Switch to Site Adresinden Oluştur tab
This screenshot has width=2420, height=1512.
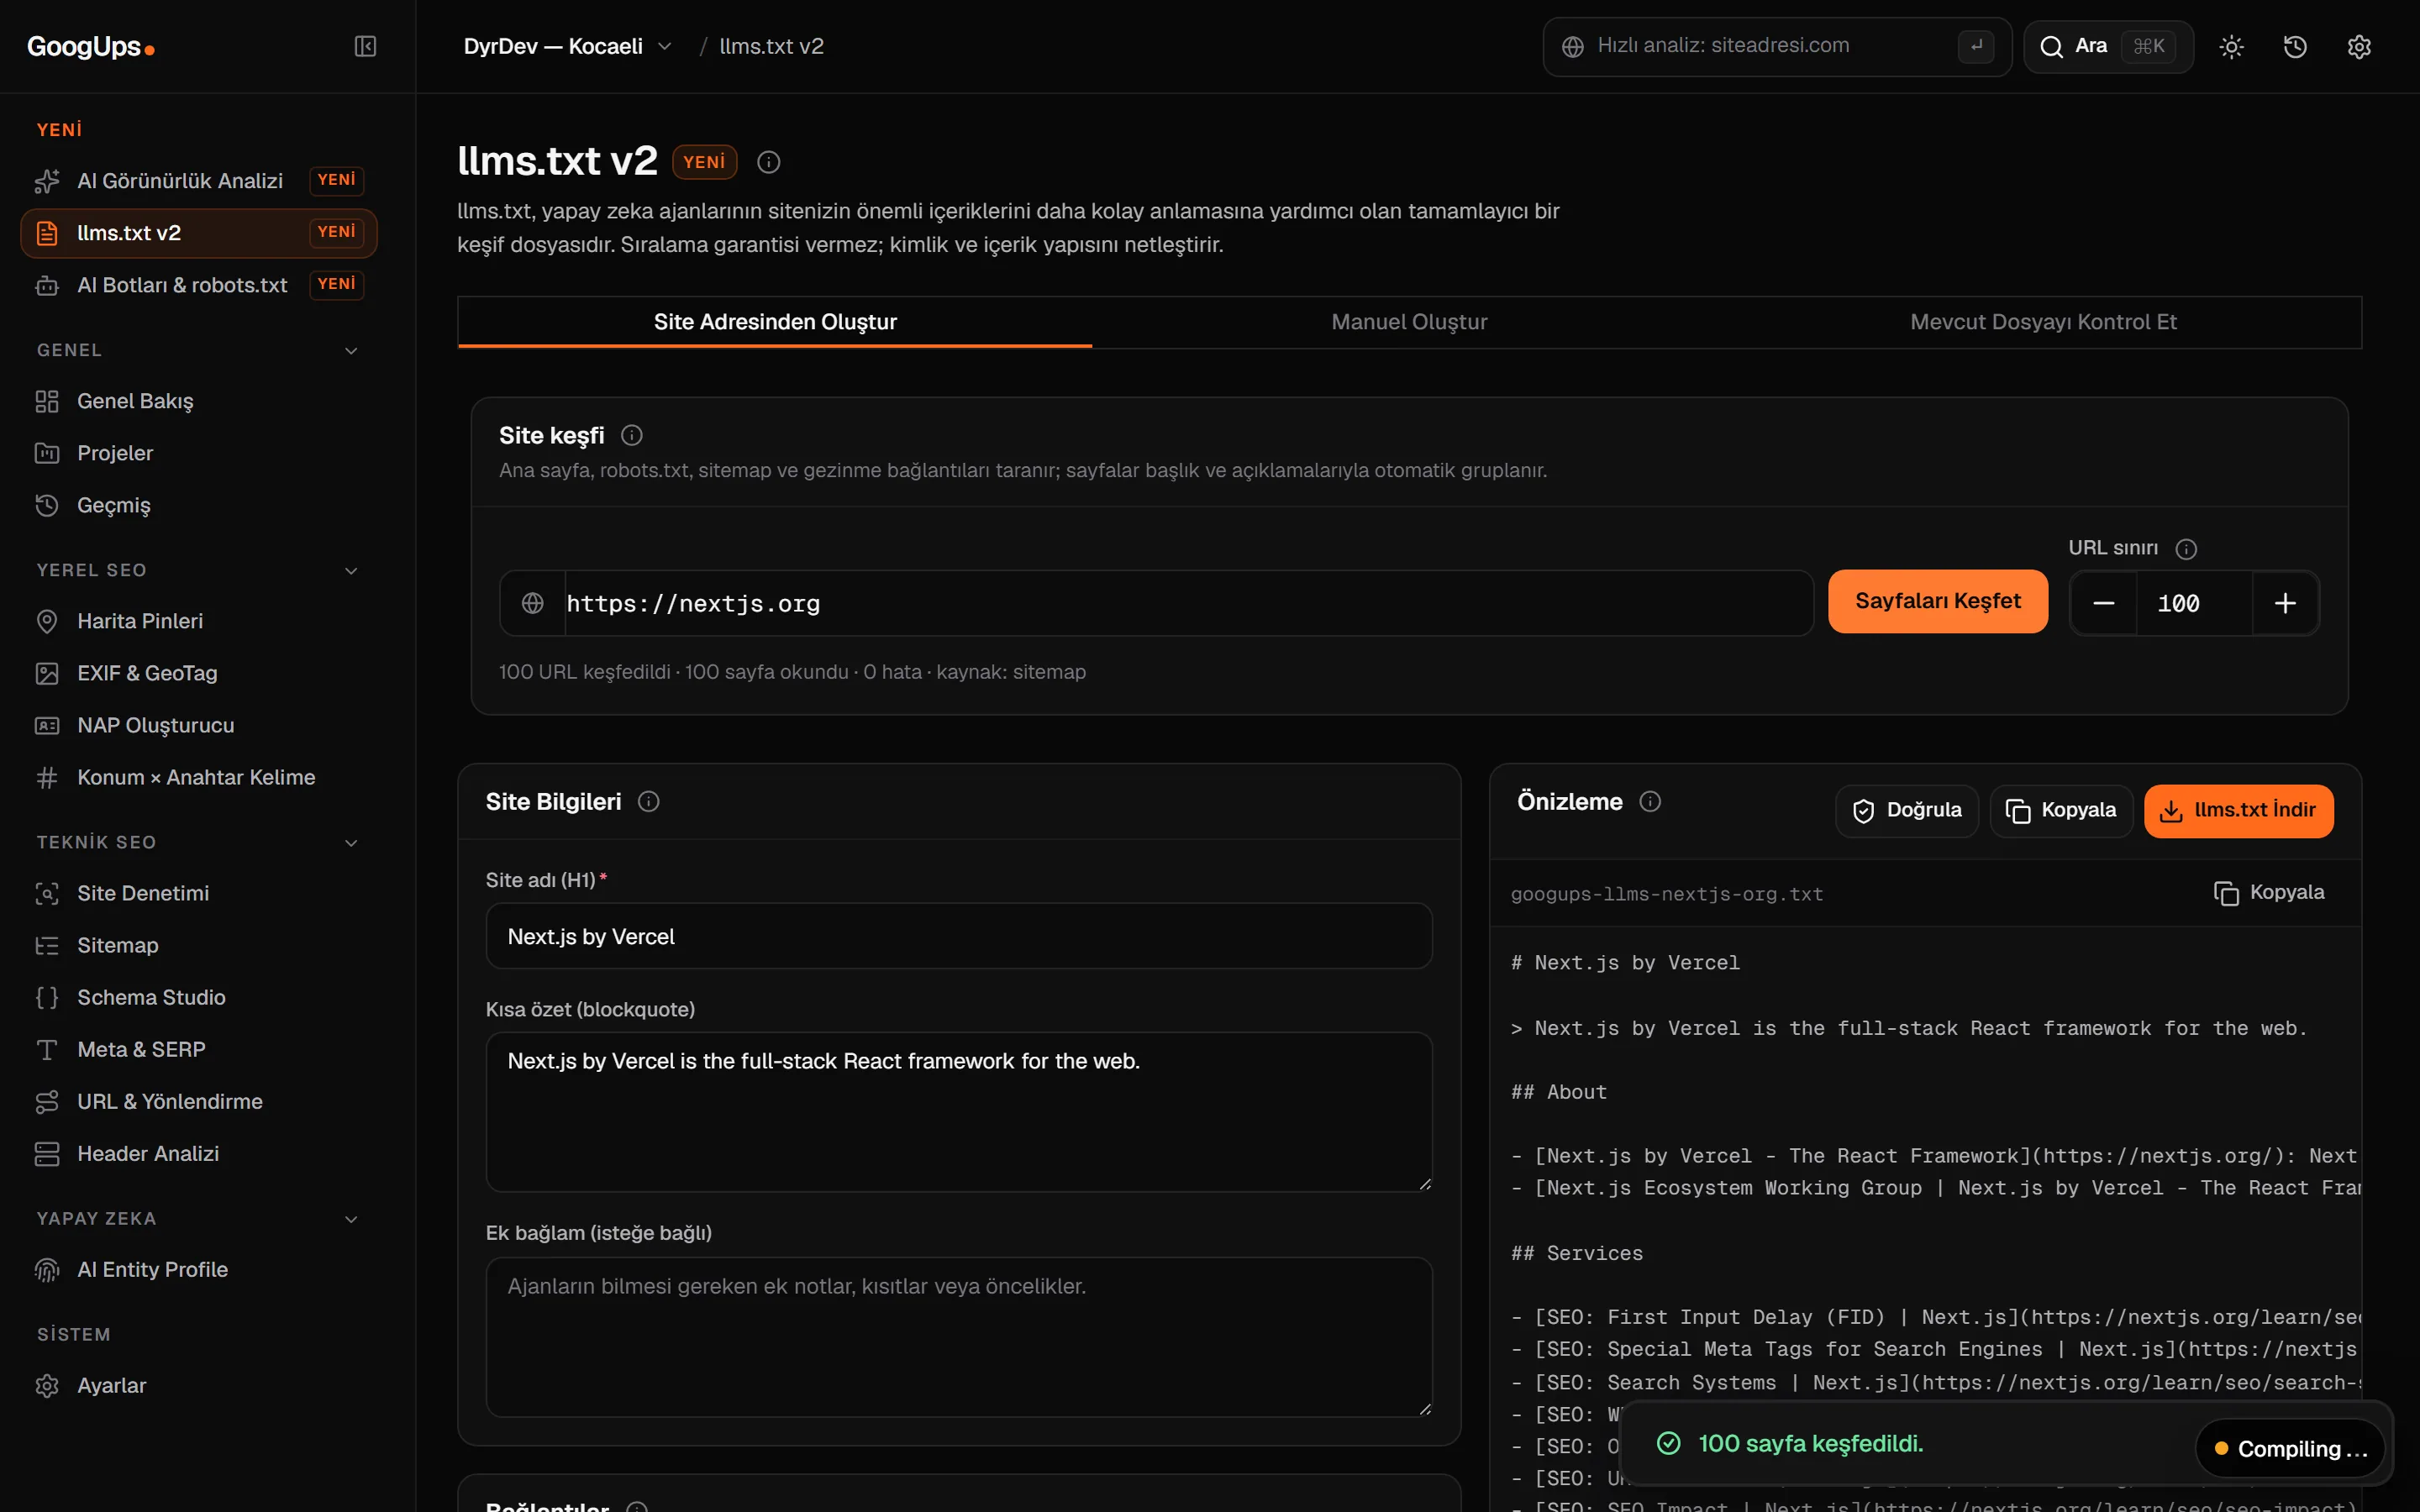pyautogui.click(x=775, y=322)
